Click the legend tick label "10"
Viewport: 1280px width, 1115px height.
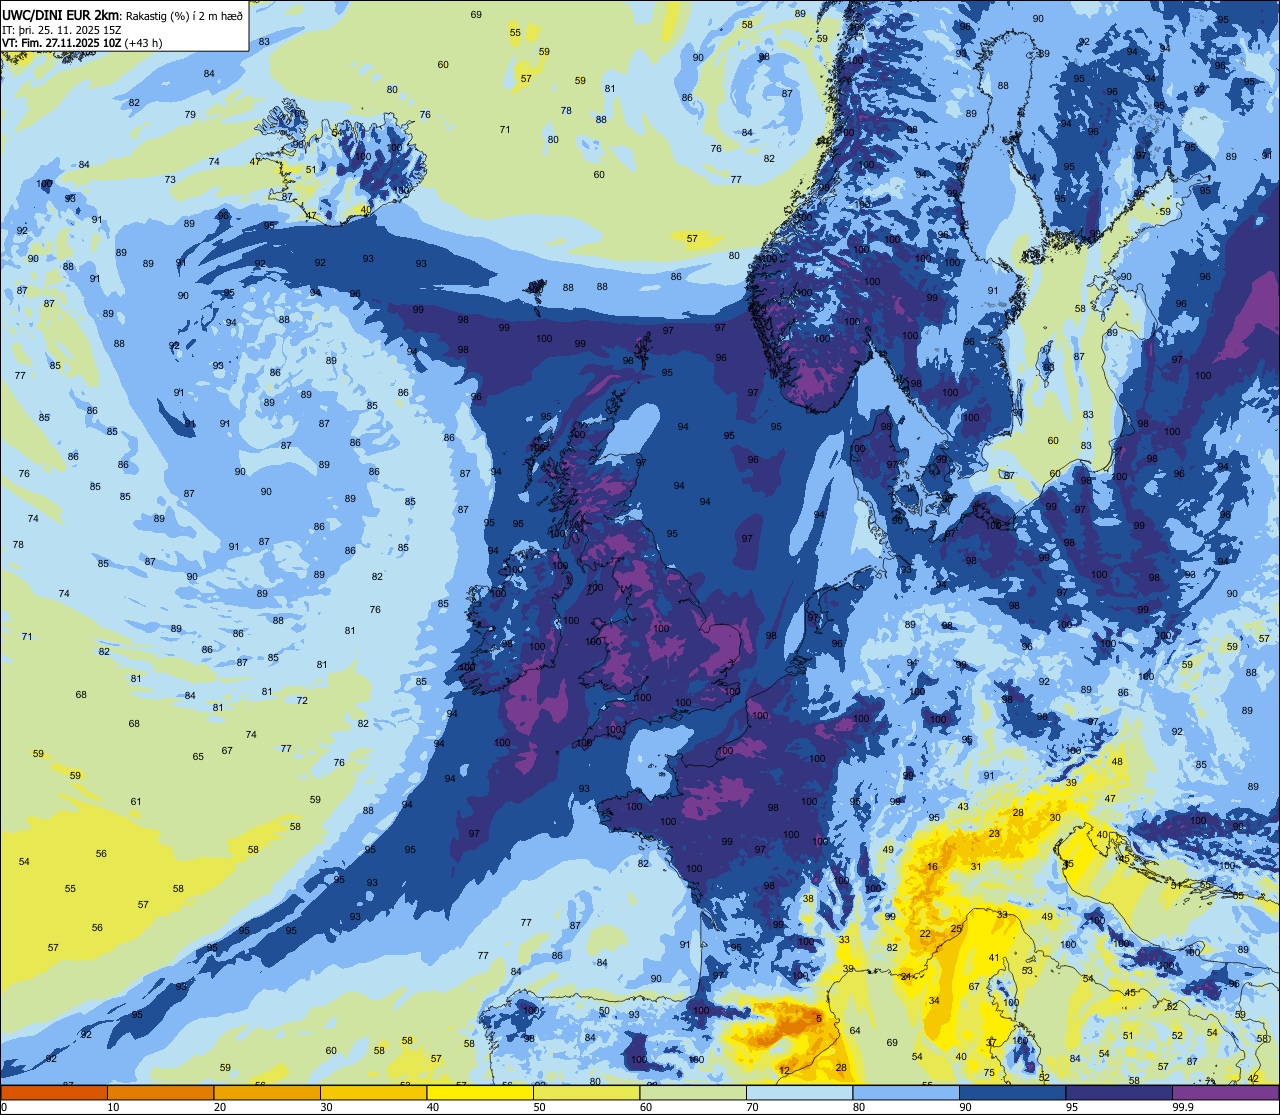pyautogui.click(x=113, y=1107)
